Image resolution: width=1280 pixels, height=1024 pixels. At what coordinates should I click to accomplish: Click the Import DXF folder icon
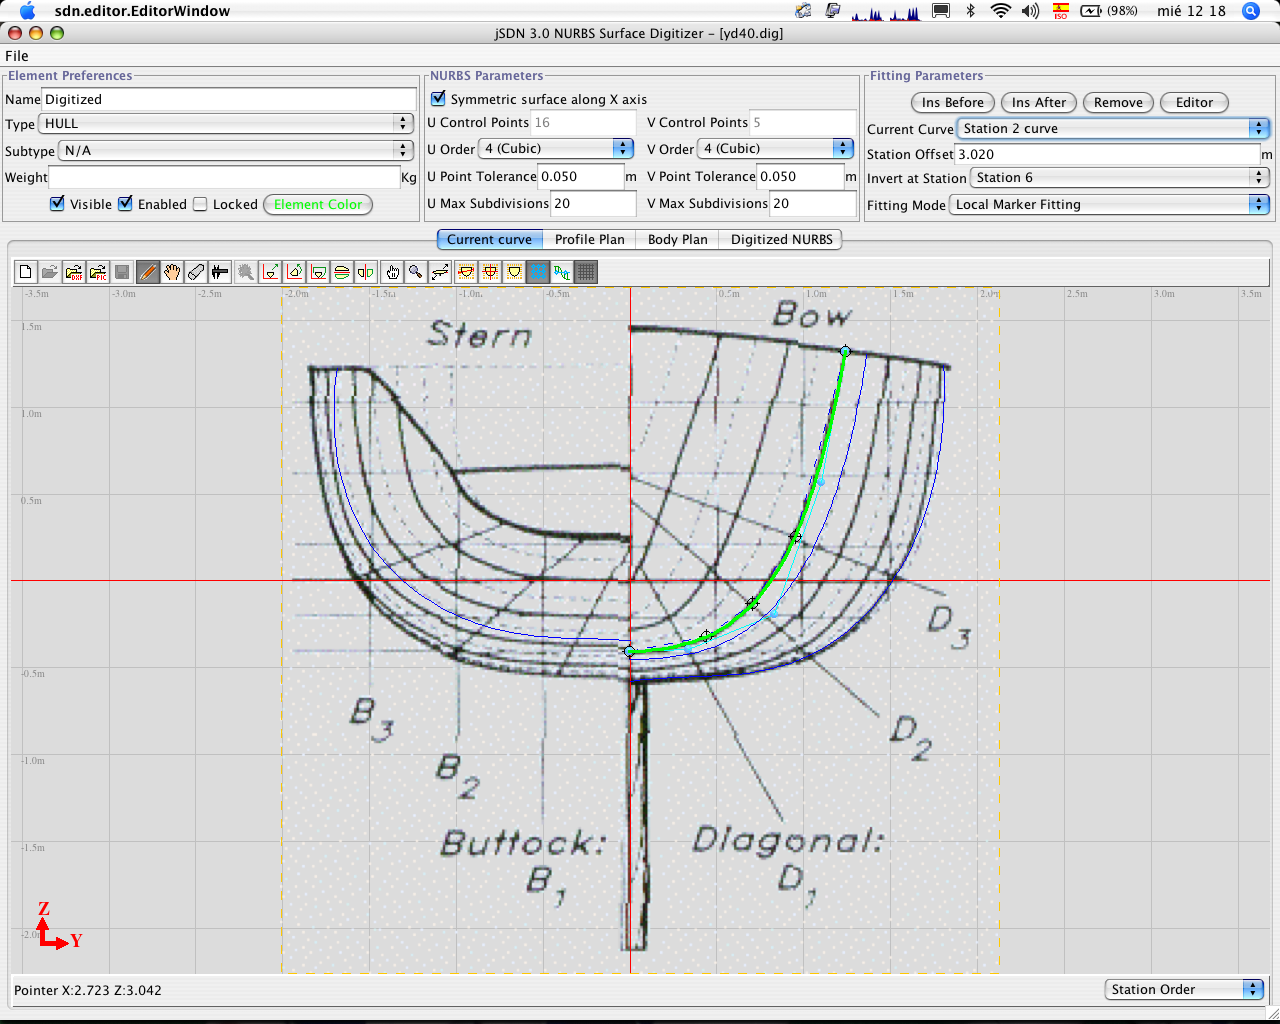coord(74,272)
